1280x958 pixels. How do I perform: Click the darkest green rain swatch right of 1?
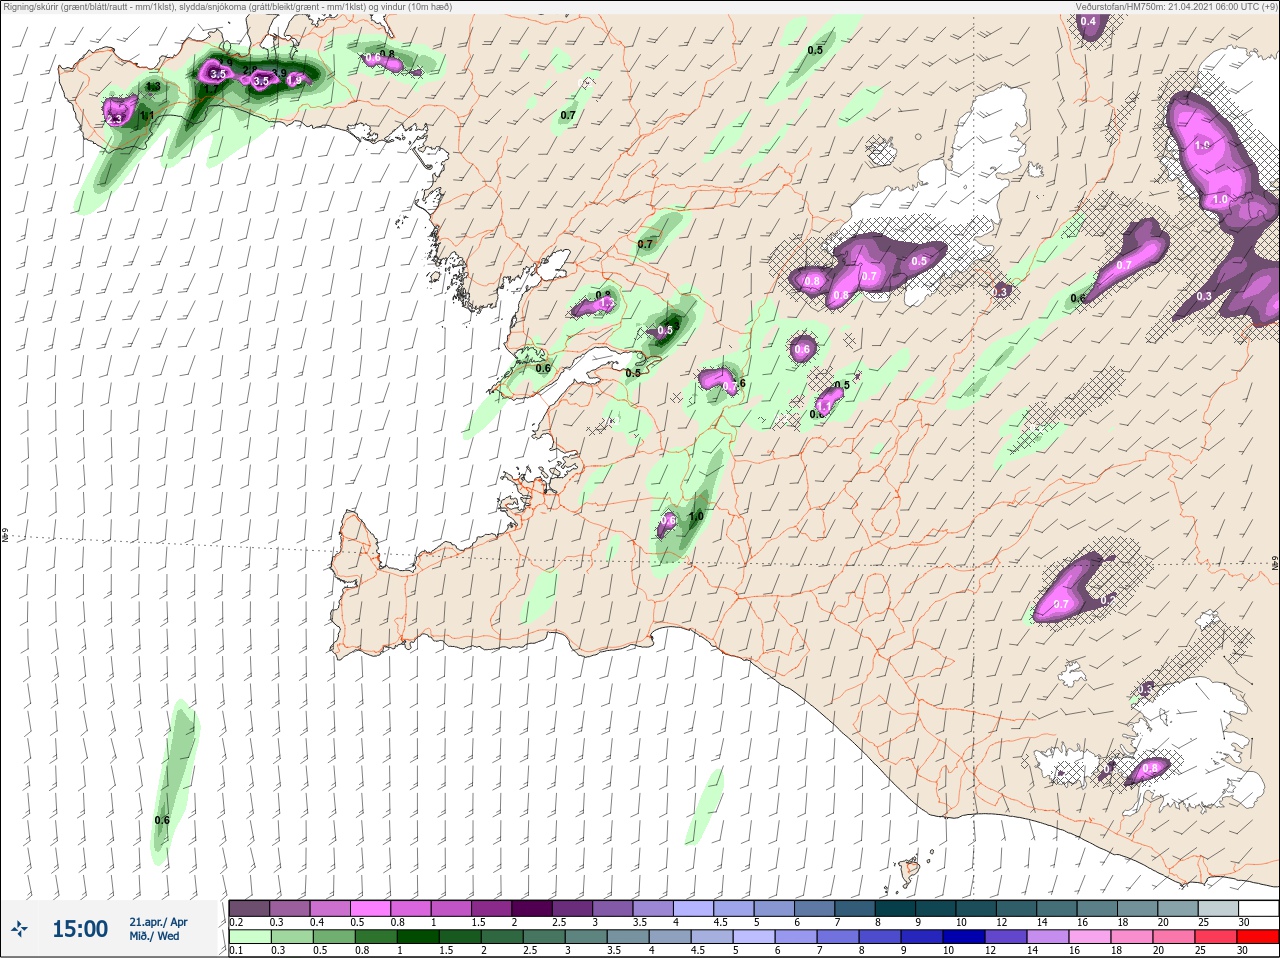(x=417, y=938)
